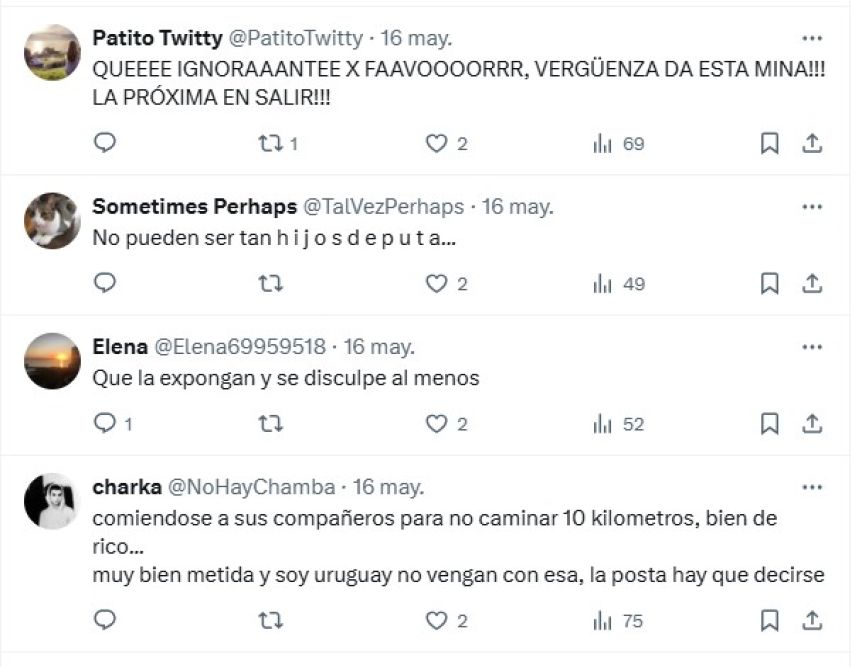This screenshot has width=862, height=667.
Task: Click charka's profile avatar
Action: (x=52, y=501)
